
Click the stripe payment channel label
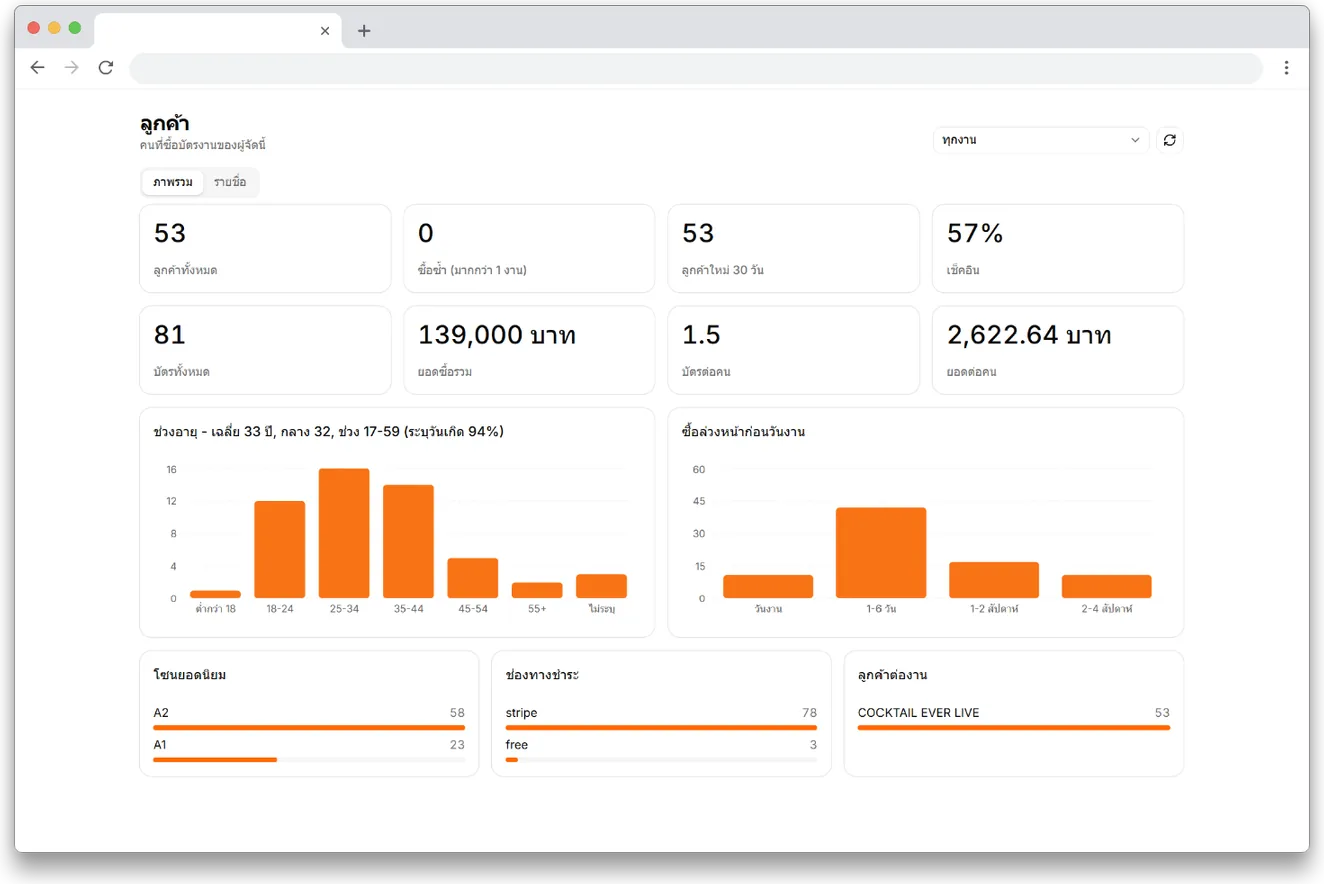click(x=522, y=713)
